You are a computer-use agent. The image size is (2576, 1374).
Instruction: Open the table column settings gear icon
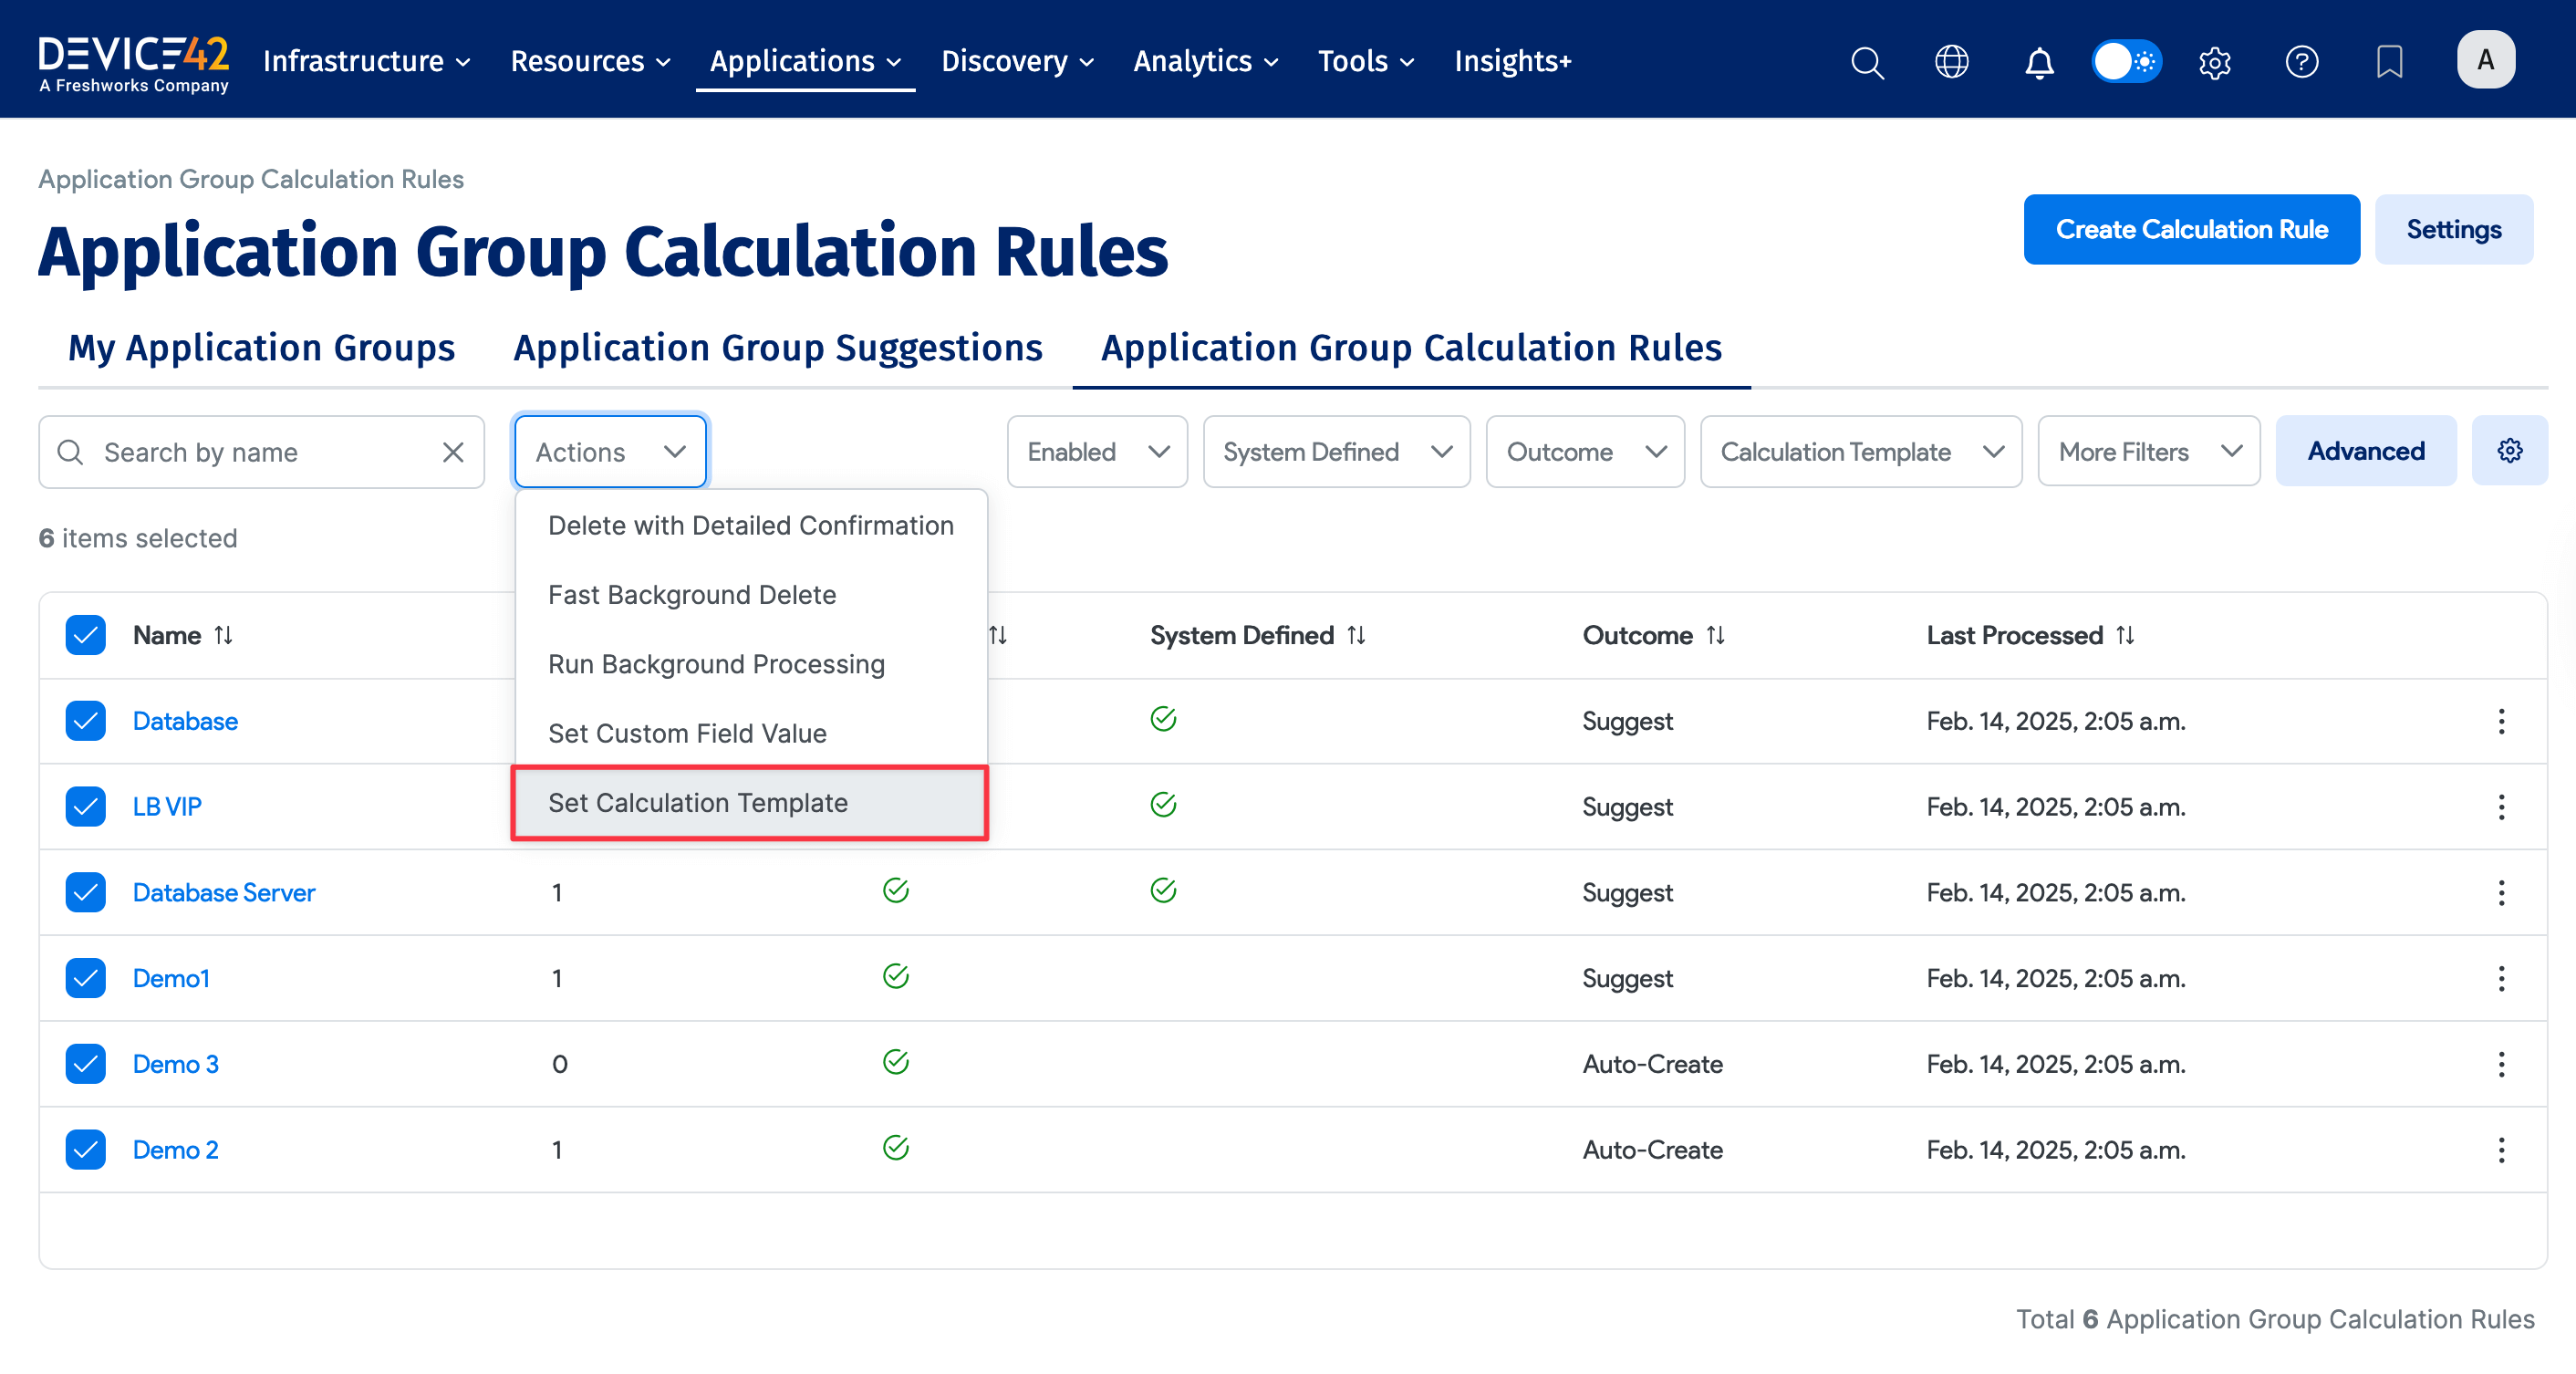[2510, 450]
